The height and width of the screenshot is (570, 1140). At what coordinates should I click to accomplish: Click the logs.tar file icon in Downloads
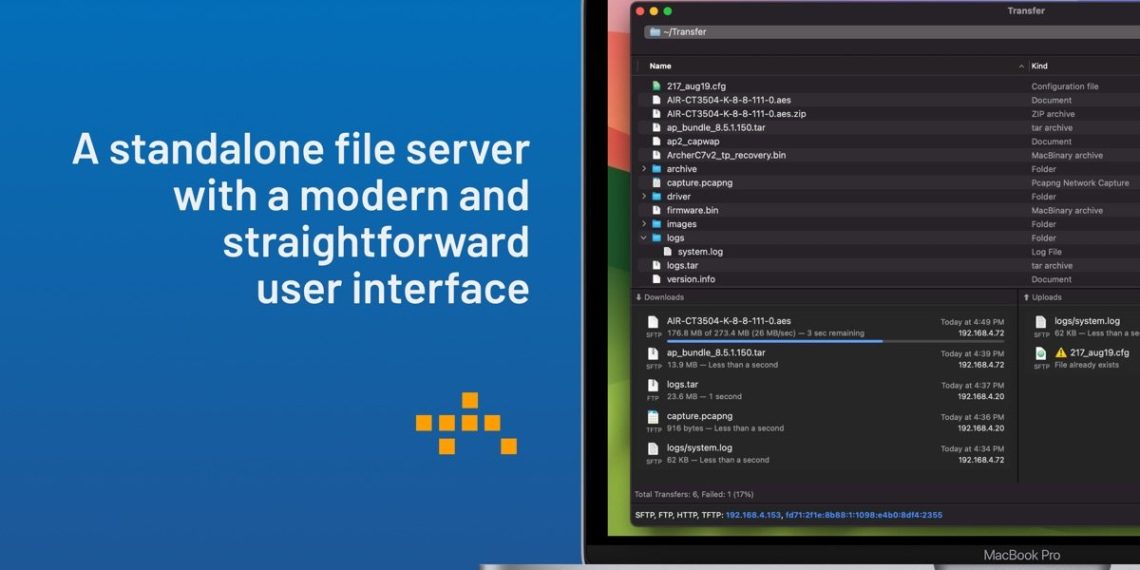(653, 385)
